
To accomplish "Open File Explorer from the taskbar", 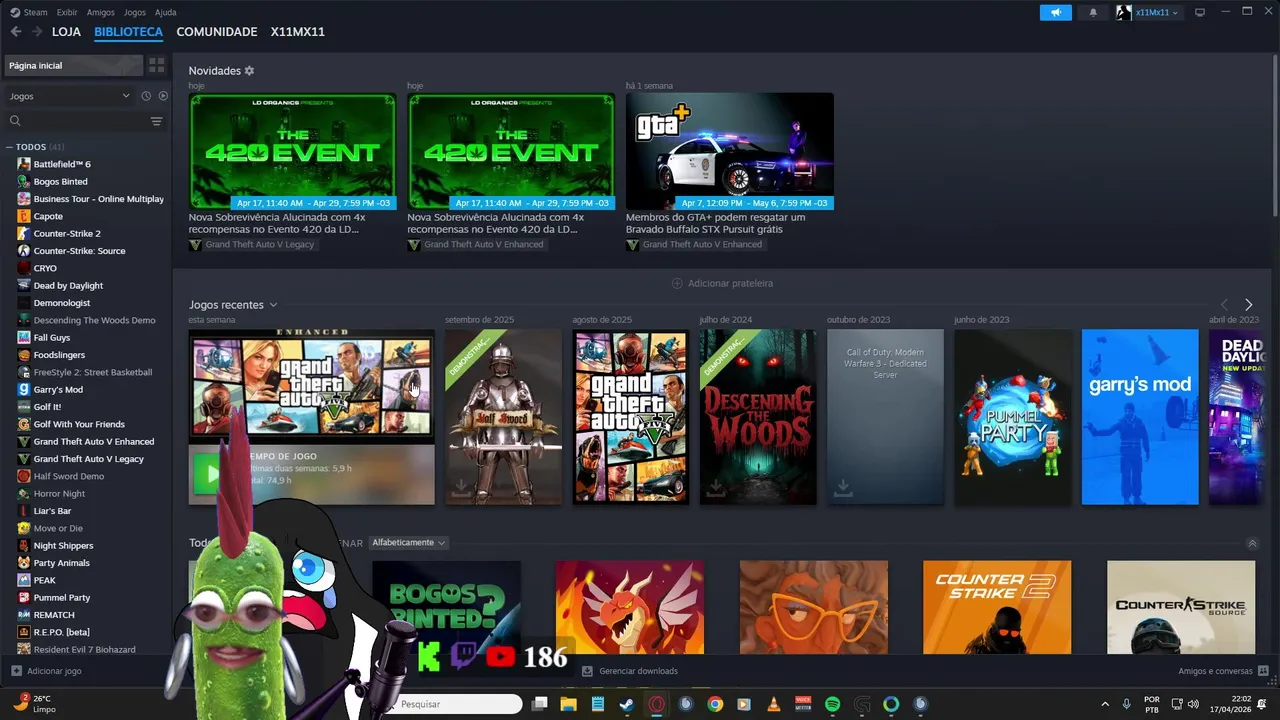I will pyautogui.click(x=569, y=704).
